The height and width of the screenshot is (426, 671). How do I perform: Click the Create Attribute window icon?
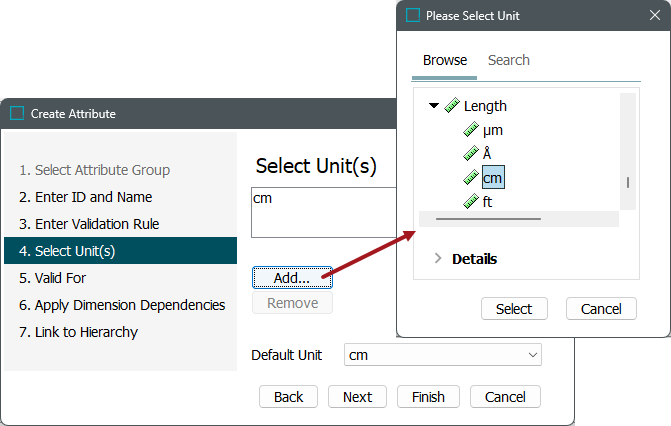click(x=17, y=113)
